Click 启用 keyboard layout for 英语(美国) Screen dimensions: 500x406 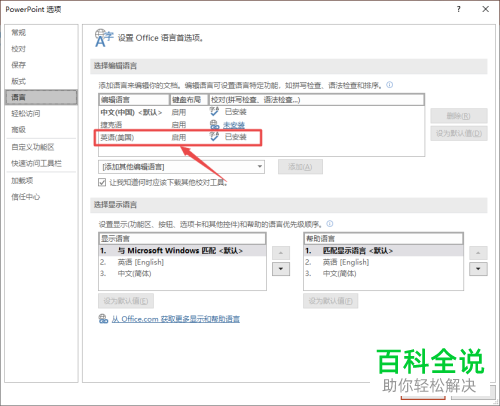tap(179, 137)
